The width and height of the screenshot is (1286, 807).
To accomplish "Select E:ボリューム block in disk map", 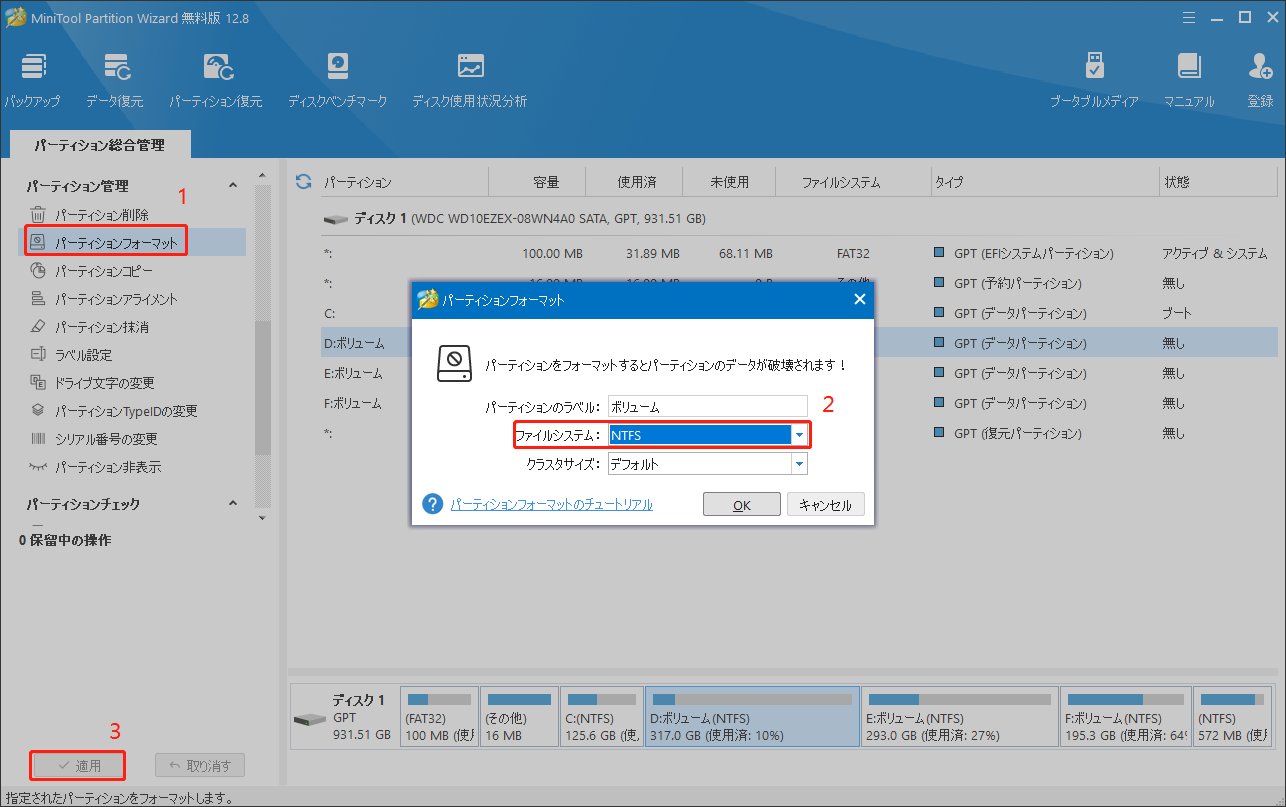I will click(959, 716).
